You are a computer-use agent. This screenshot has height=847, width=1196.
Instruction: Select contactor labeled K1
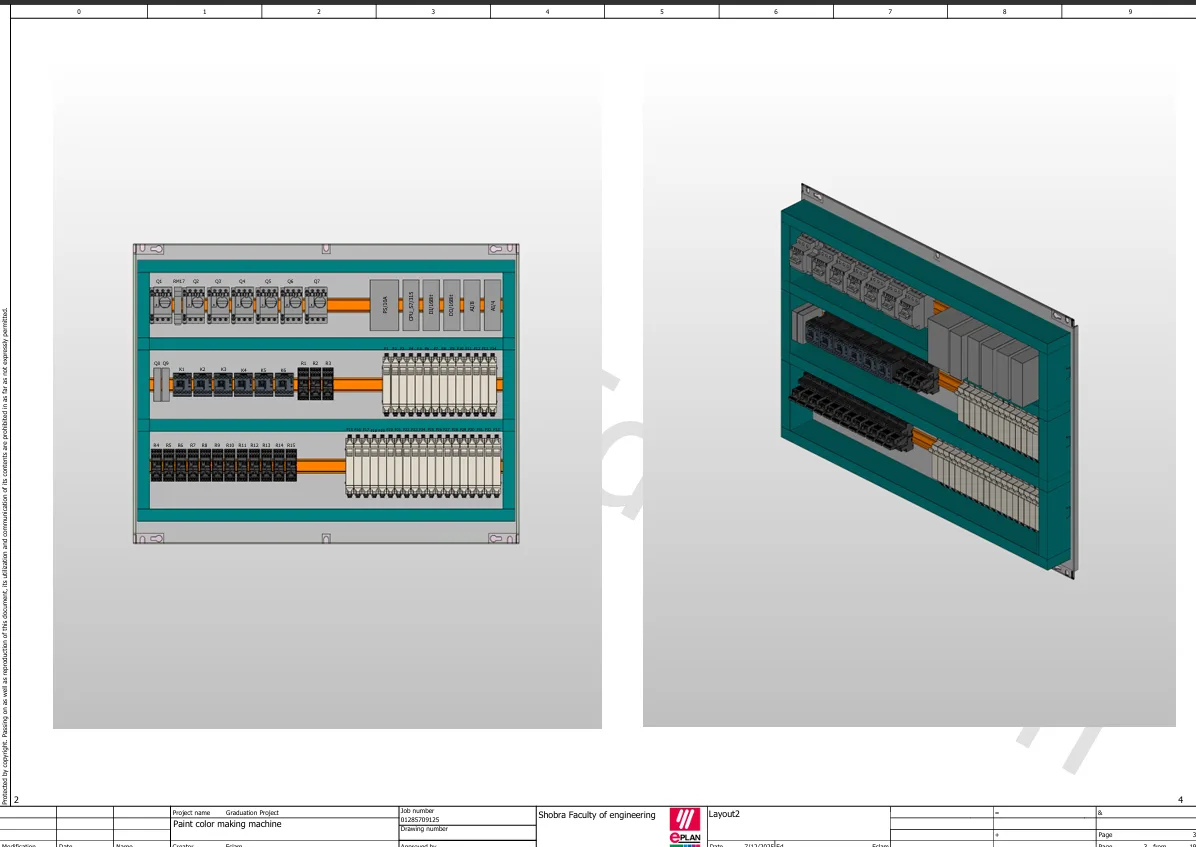click(x=182, y=385)
